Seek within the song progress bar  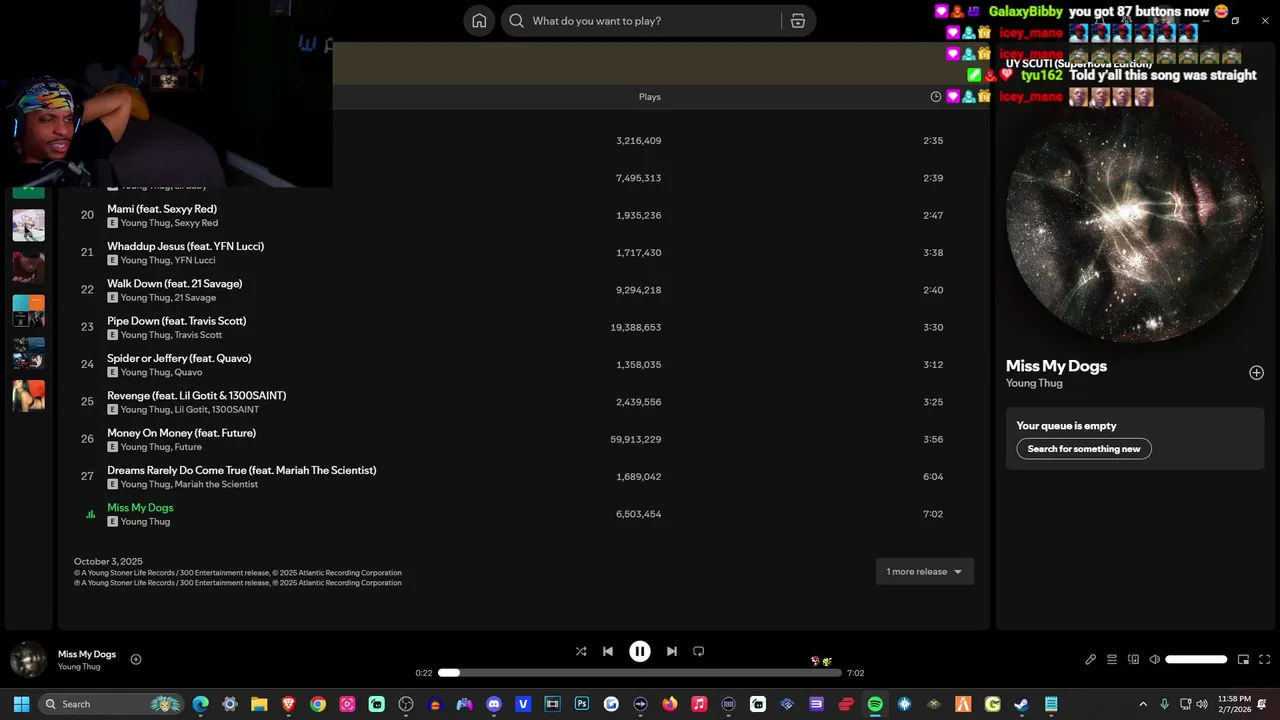click(640, 673)
